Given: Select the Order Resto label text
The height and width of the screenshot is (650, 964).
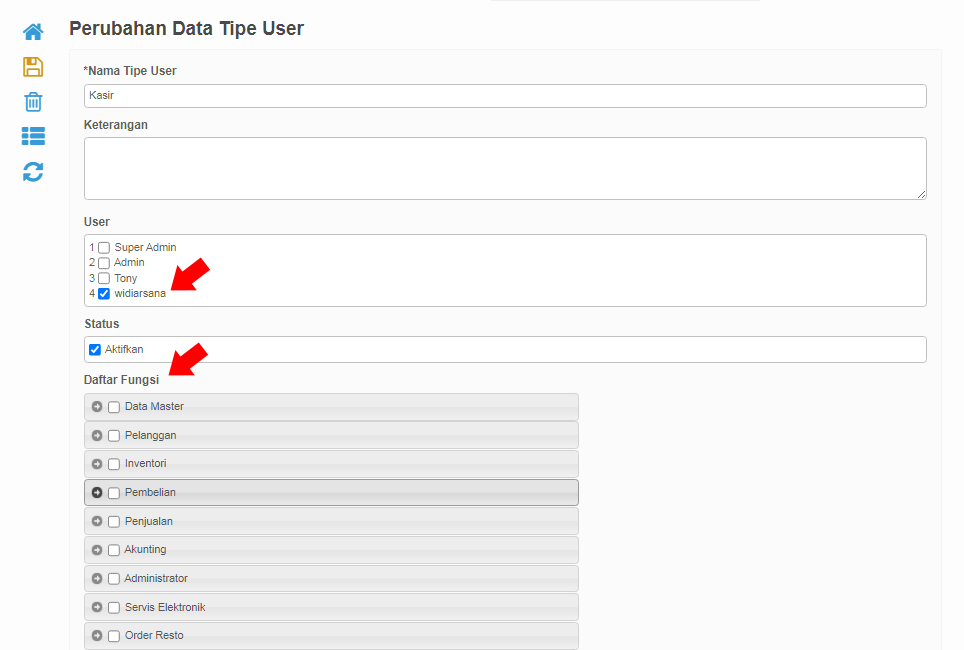Looking at the screenshot, I should pyautogui.click(x=154, y=636).
